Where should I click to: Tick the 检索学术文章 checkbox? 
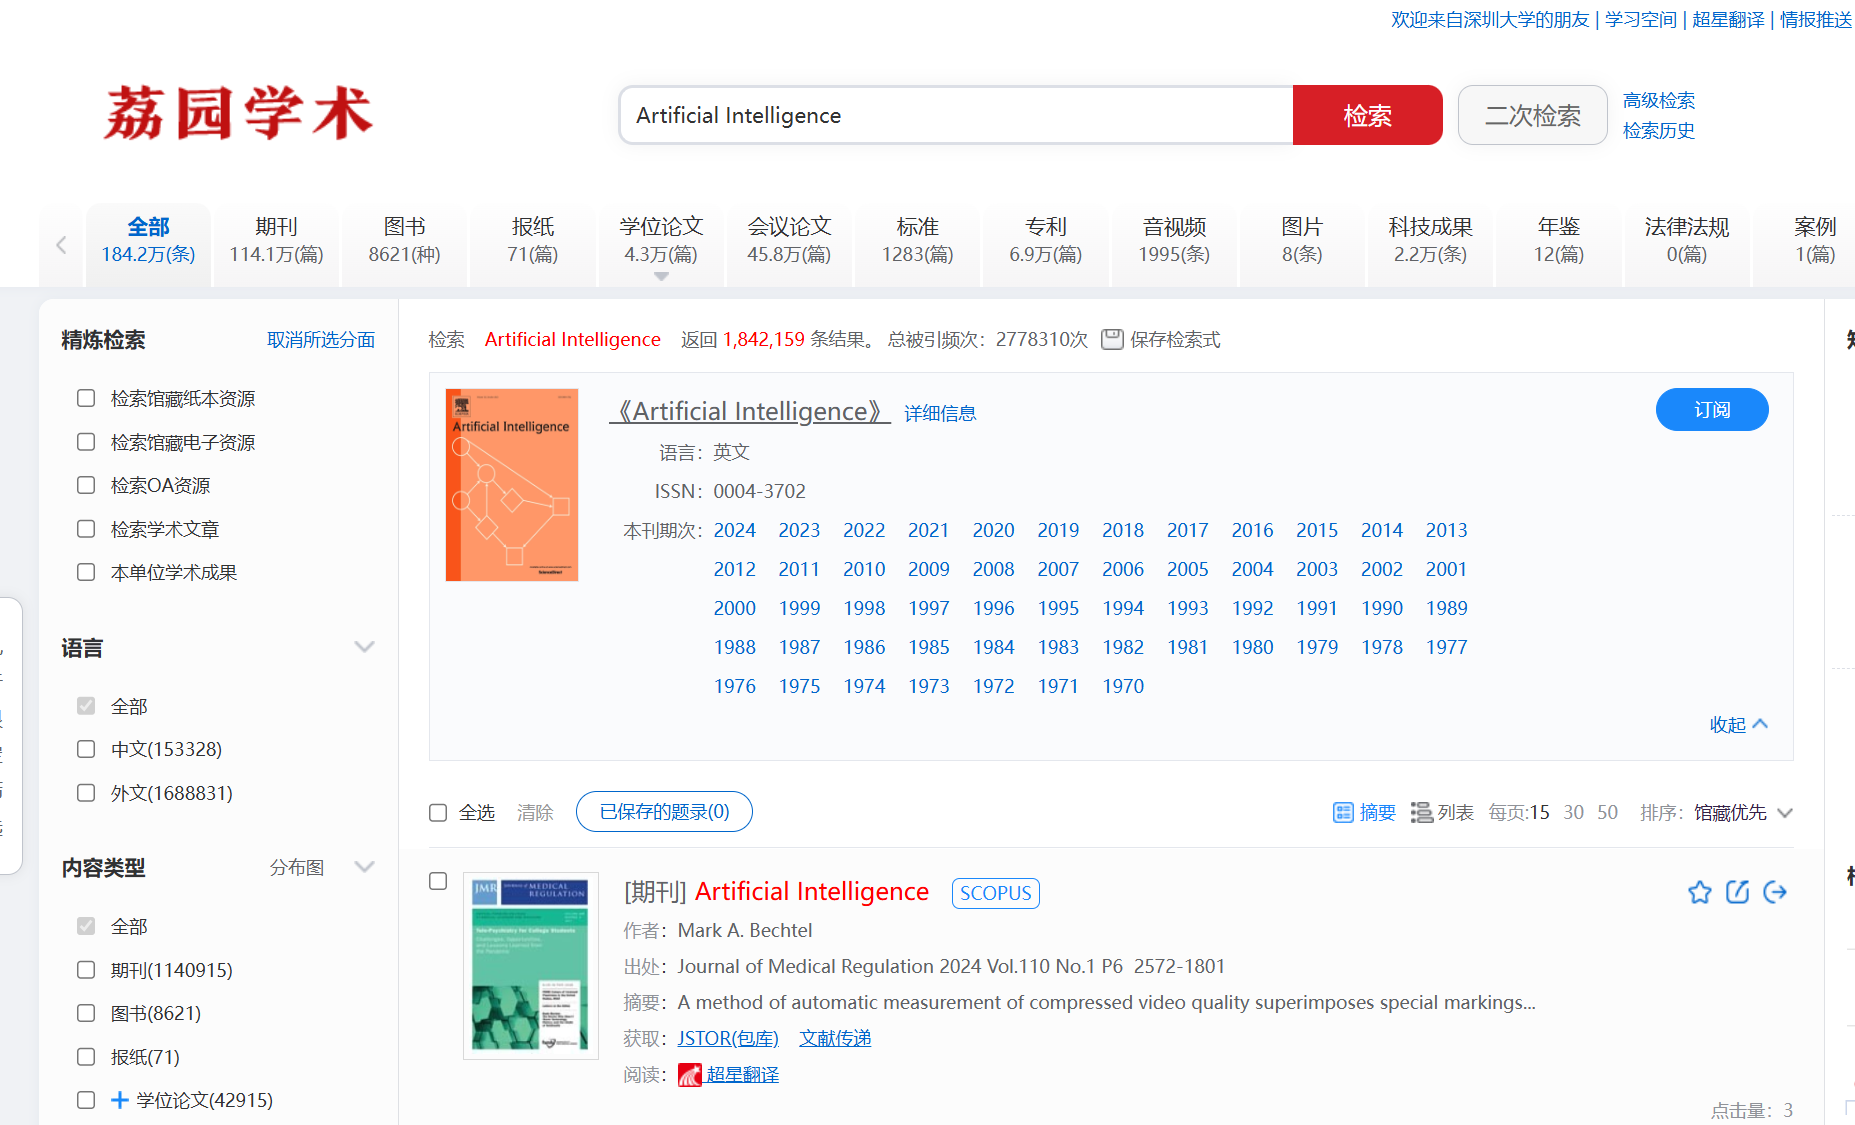click(86, 529)
